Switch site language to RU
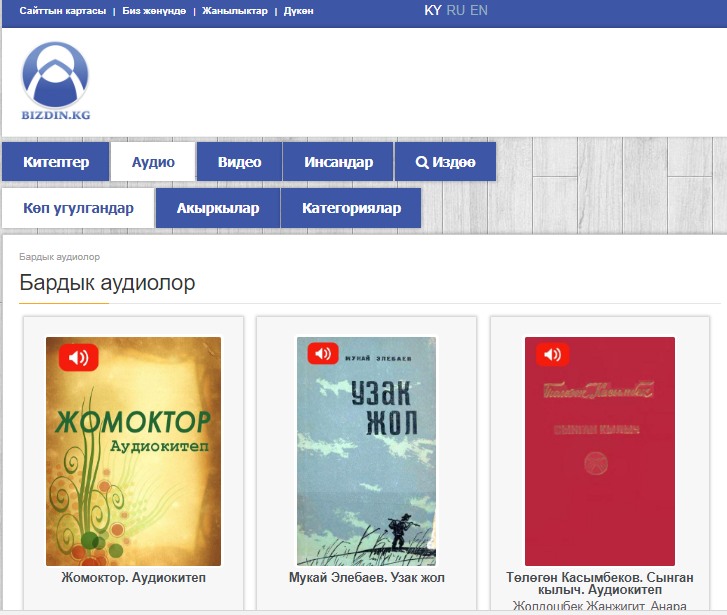The image size is (727, 615). tap(455, 10)
